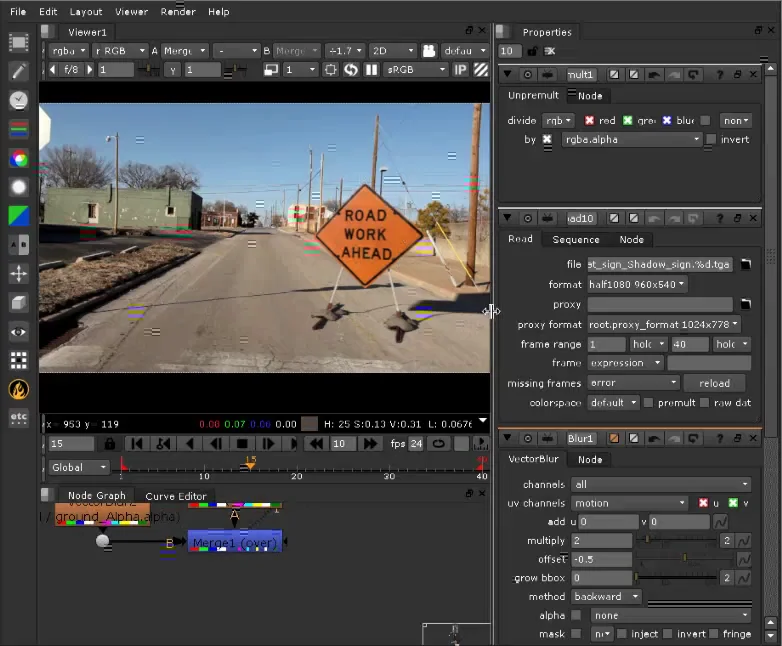Open the Image nodes toolbar icon
The width and height of the screenshot is (782, 646).
tap(18, 42)
